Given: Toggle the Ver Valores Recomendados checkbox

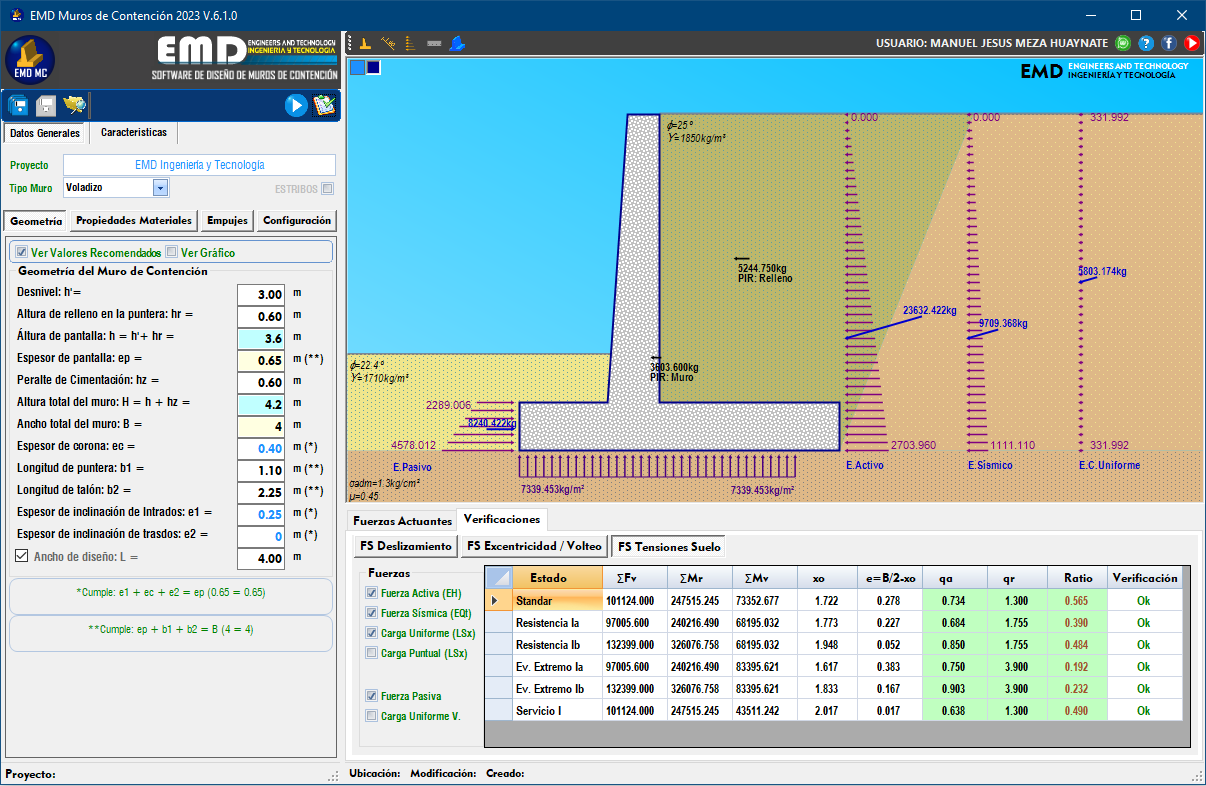Looking at the screenshot, I should [x=22, y=253].
